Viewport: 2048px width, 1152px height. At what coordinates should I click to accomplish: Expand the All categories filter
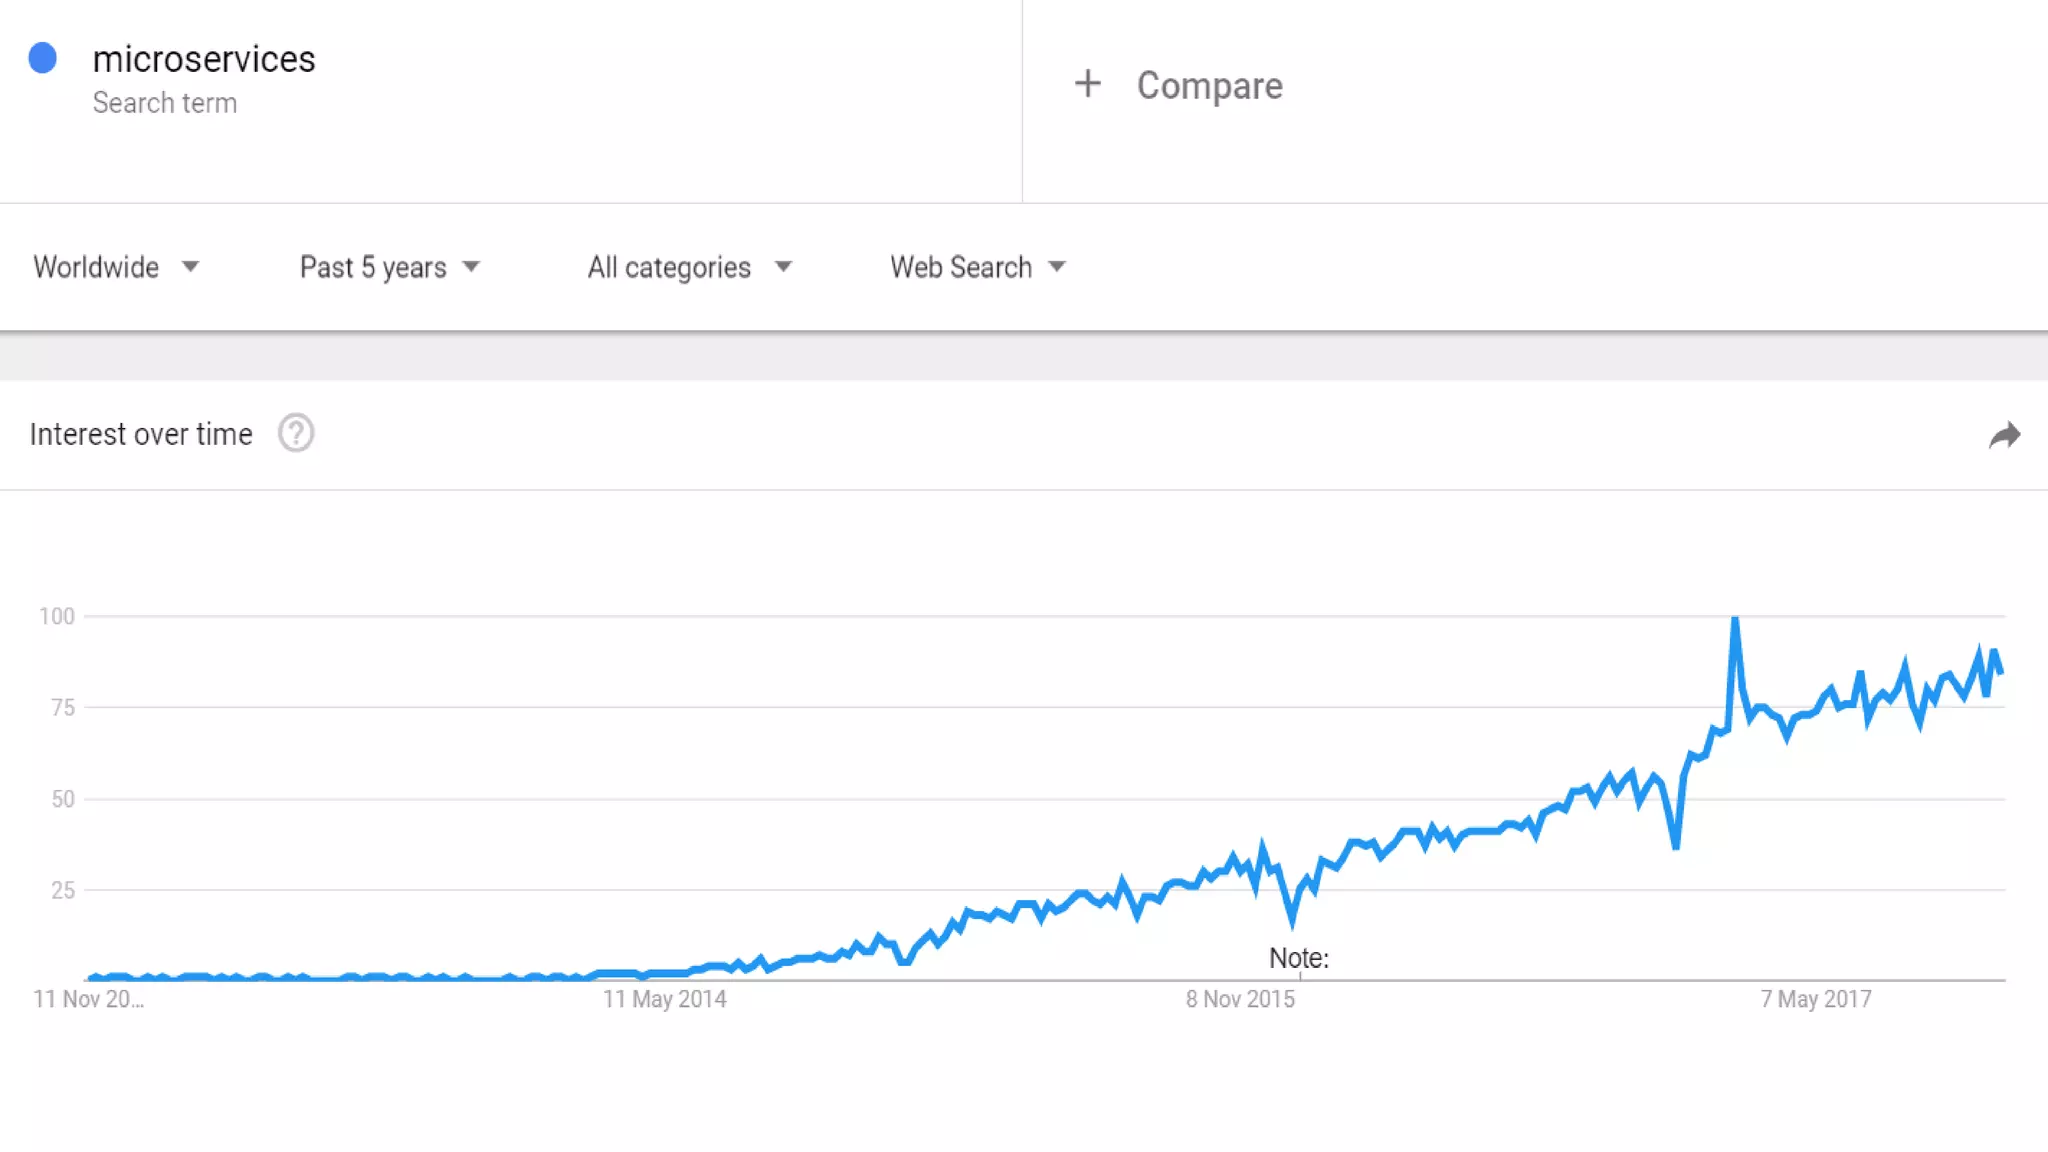coord(669,267)
